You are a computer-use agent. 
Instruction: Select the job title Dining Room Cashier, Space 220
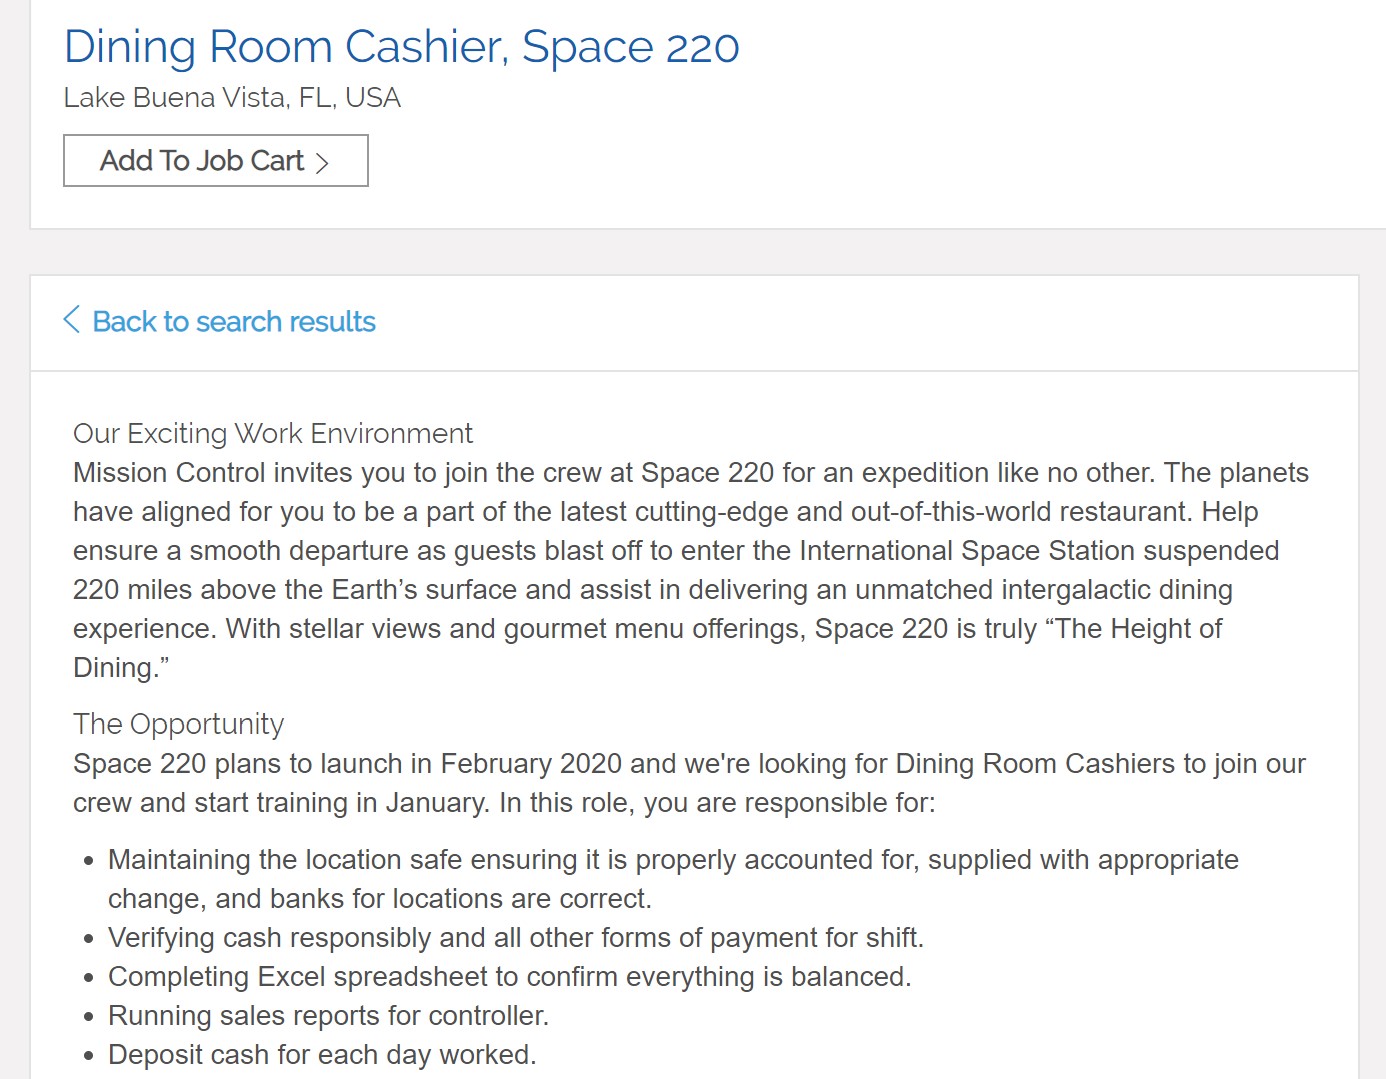tap(400, 47)
